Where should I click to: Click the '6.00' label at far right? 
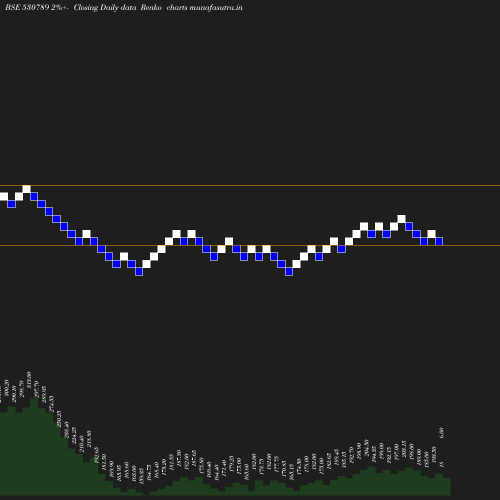[x=442, y=433]
